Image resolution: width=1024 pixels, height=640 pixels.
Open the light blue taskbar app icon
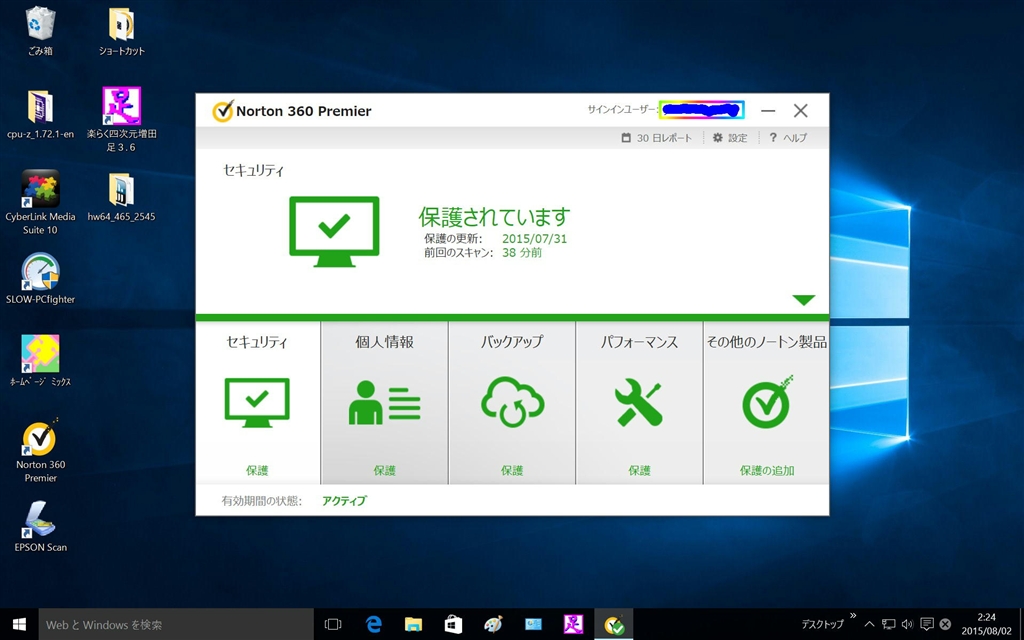coord(534,624)
